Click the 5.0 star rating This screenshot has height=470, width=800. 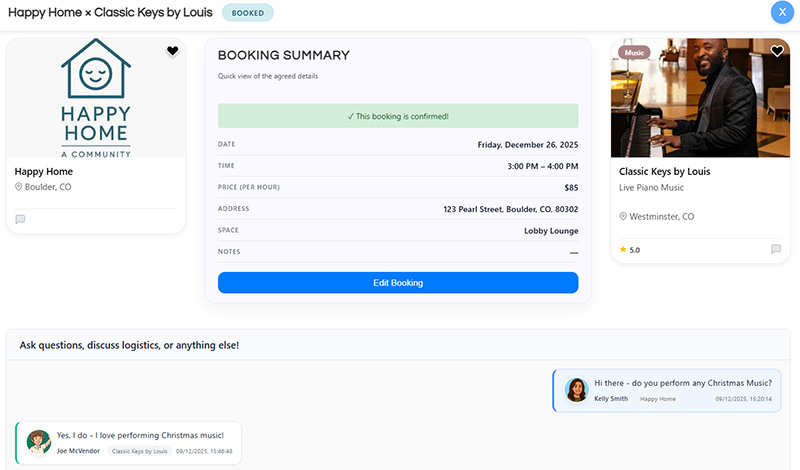tap(630, 249)
